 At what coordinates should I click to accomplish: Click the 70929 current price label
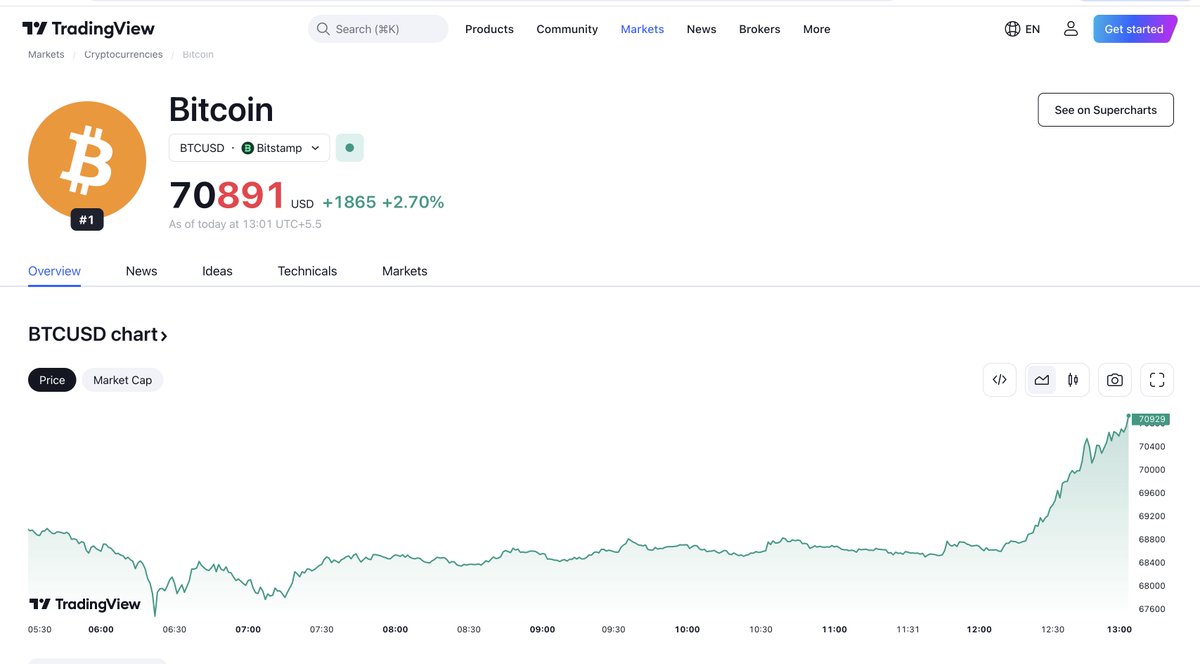point(1150,419)
